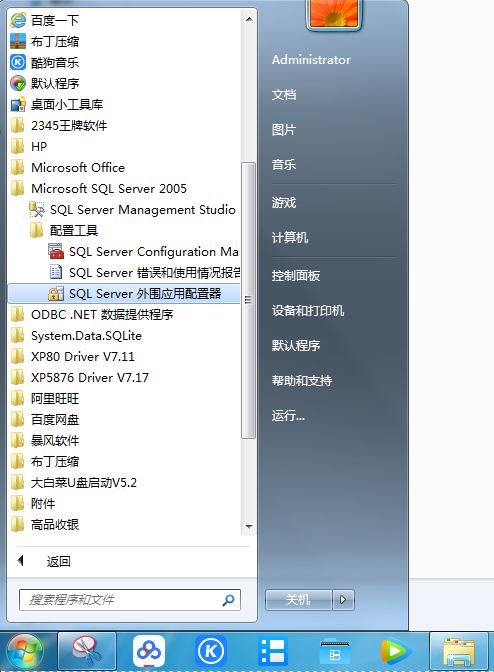Image resolution: width=494 pixels, height=672 pixels.
Task: Open Windows Explorer from taskbar
Action: pyautogui.click(x=459, y=651)
